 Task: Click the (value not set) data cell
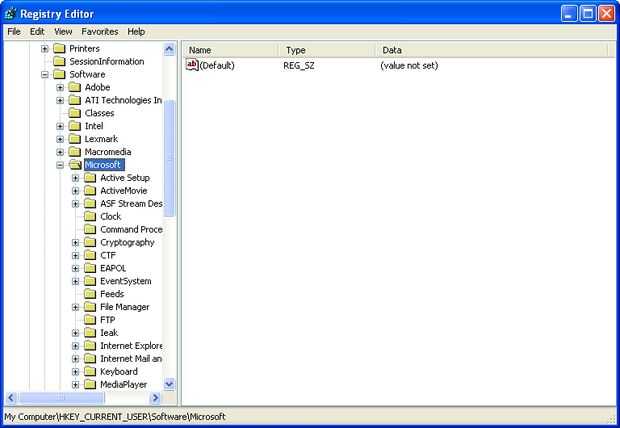tap(409, 66)
